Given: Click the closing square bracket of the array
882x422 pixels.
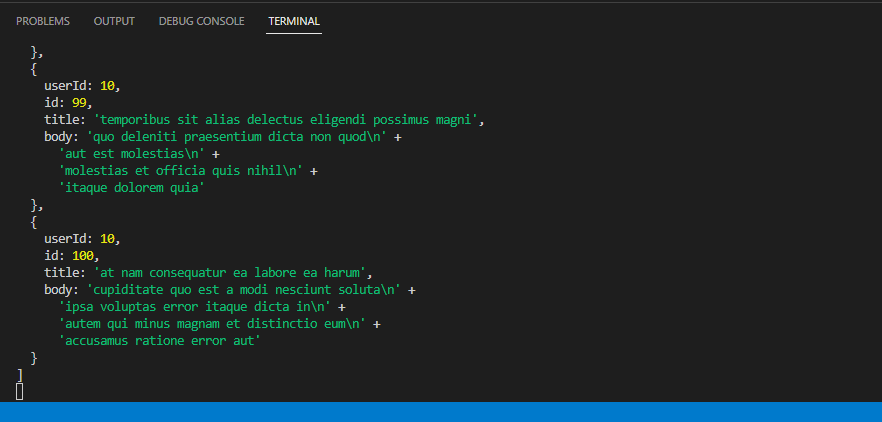Looking at the screenshot, I should (20, 375).
